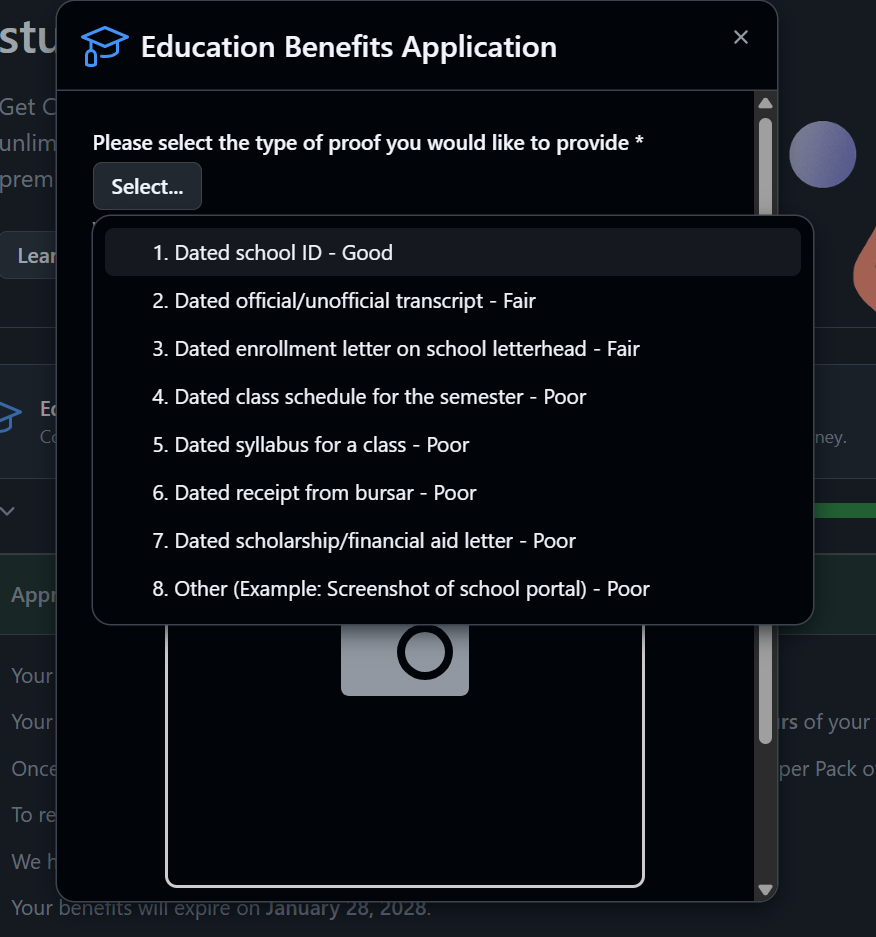Click the Learn button in the background
876x937 pixels.
pyautogui.click(x=32, y=256)
